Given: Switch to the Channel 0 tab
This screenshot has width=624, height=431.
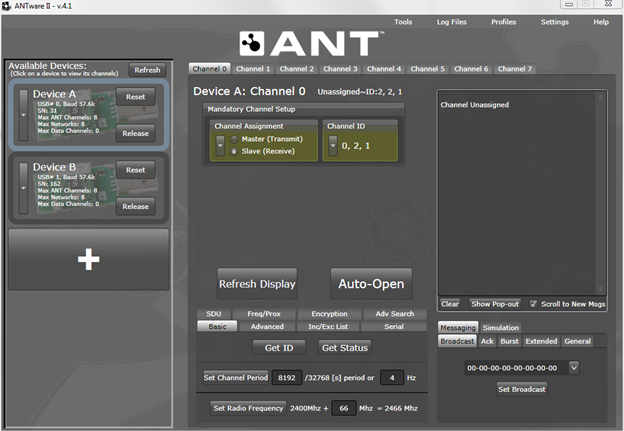Looking at the screenshot, I should tap(210, 69).
